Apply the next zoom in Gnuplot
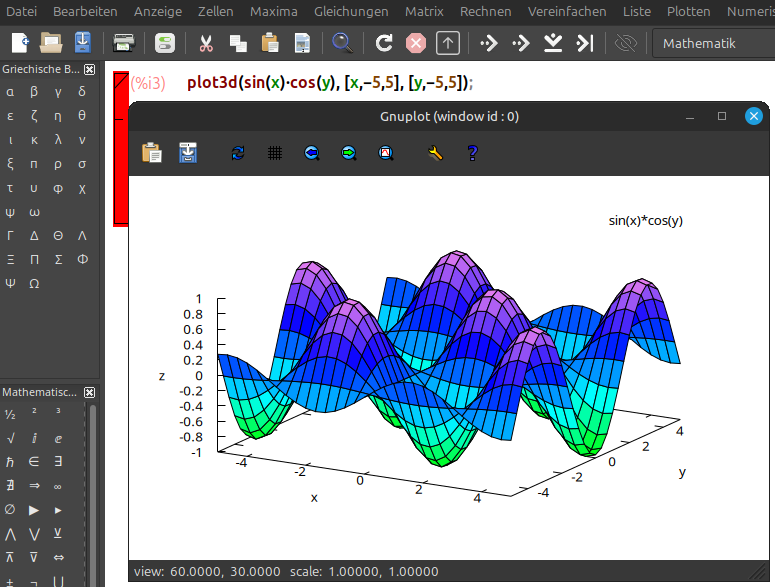The height and width of the screenshot is (587, 775). [x=348, y=153]
